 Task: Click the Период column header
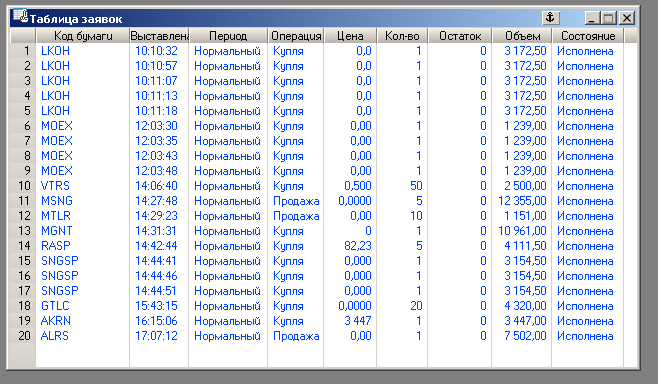point(228,36)
